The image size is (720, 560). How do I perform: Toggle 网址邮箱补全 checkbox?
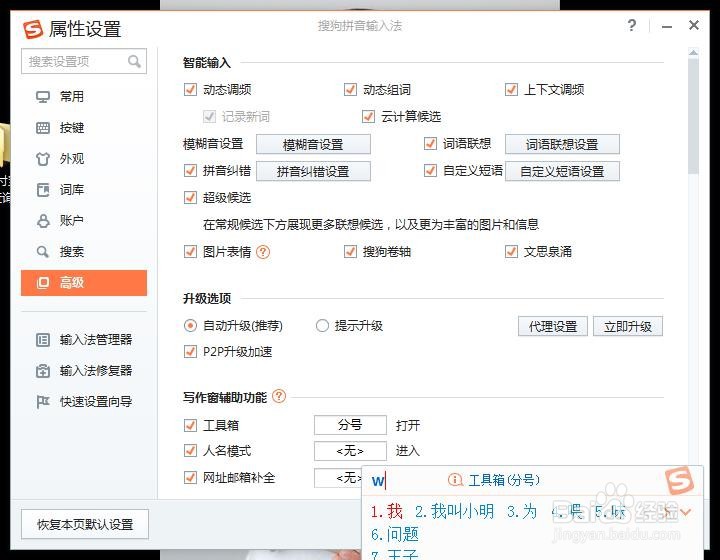[x=190, y=478]
